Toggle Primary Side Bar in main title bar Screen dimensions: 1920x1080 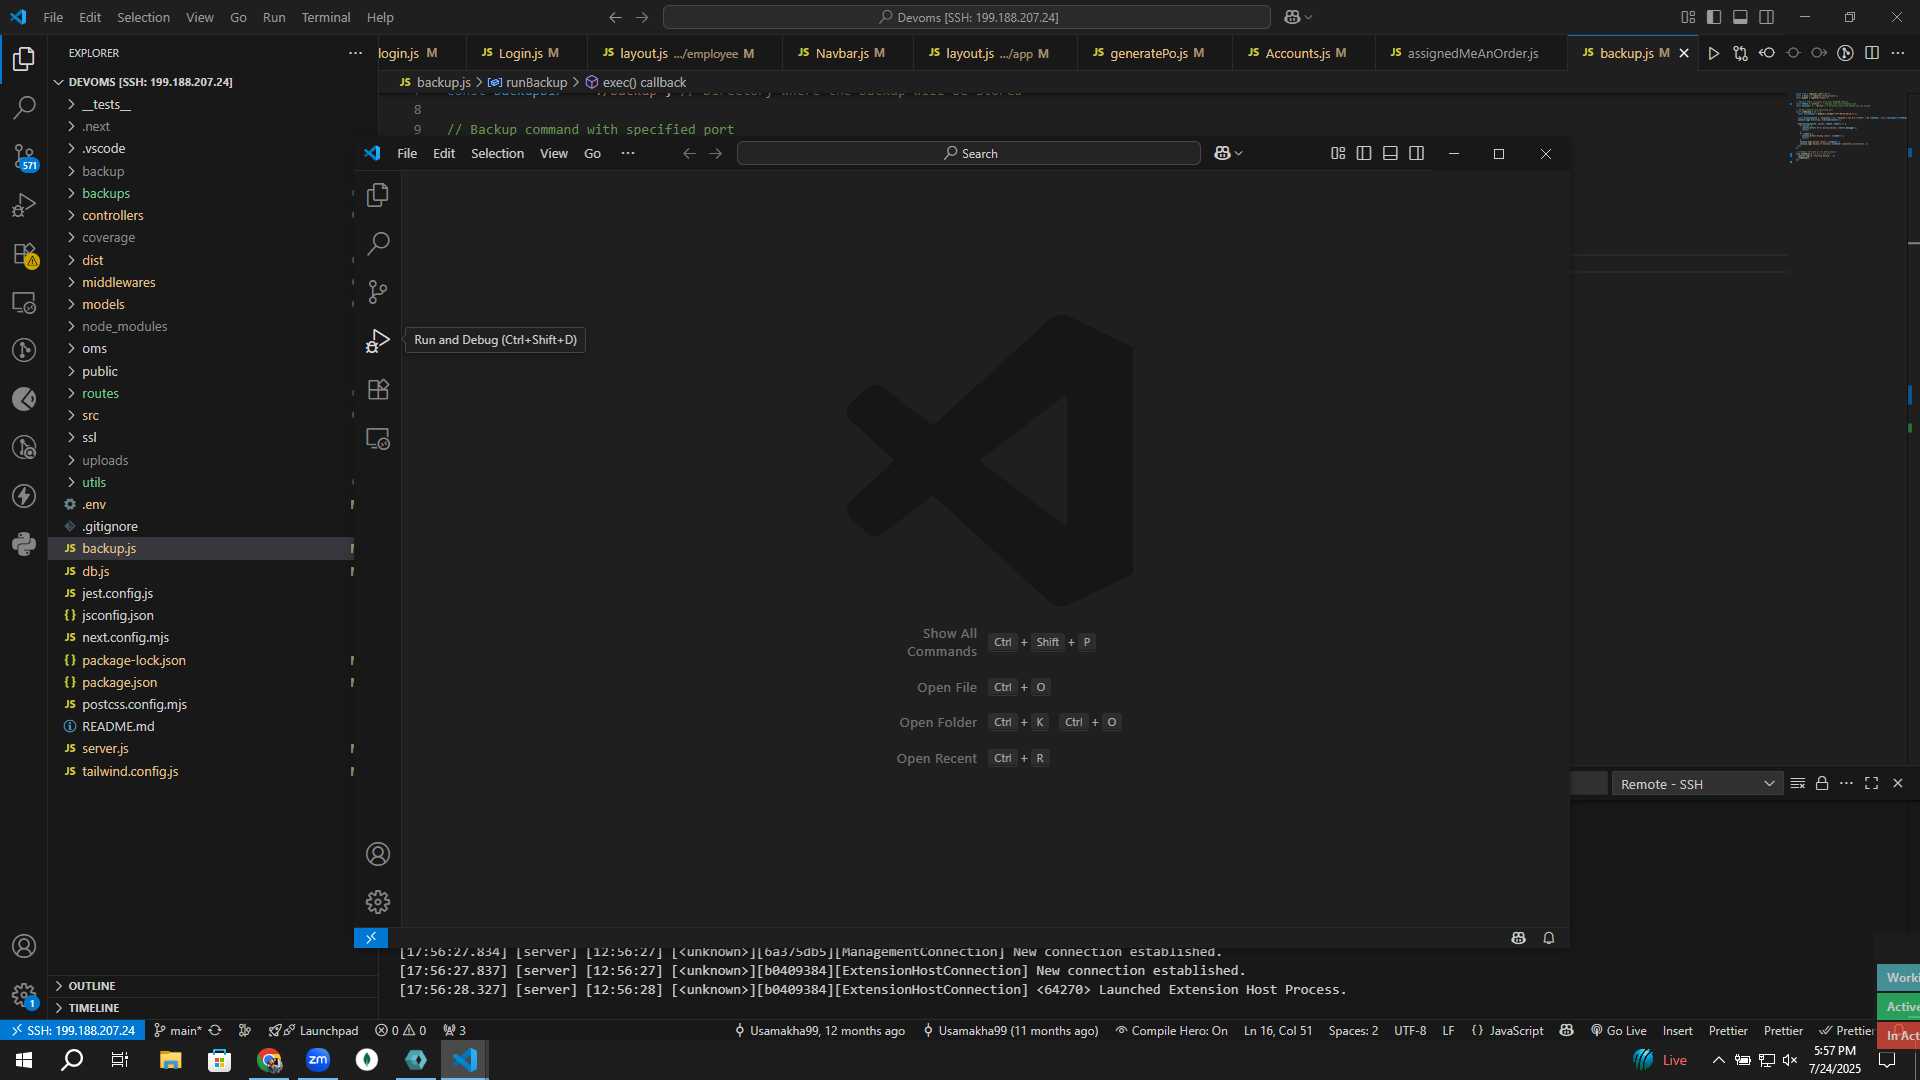click(x=1714, y=17)
